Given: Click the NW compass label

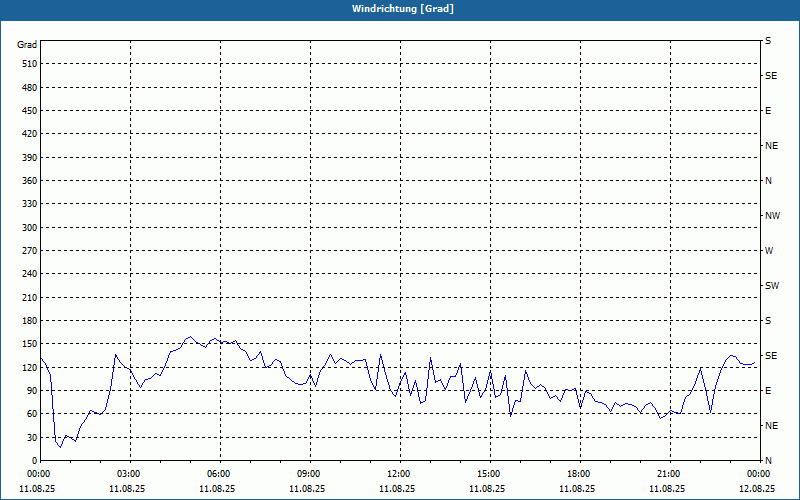Looking at the screenshot, I should point(772,216).
